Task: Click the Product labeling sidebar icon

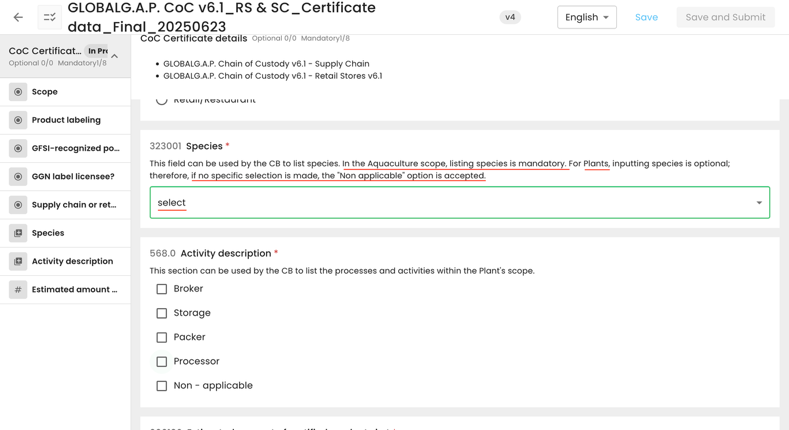Action: [18, 120]
